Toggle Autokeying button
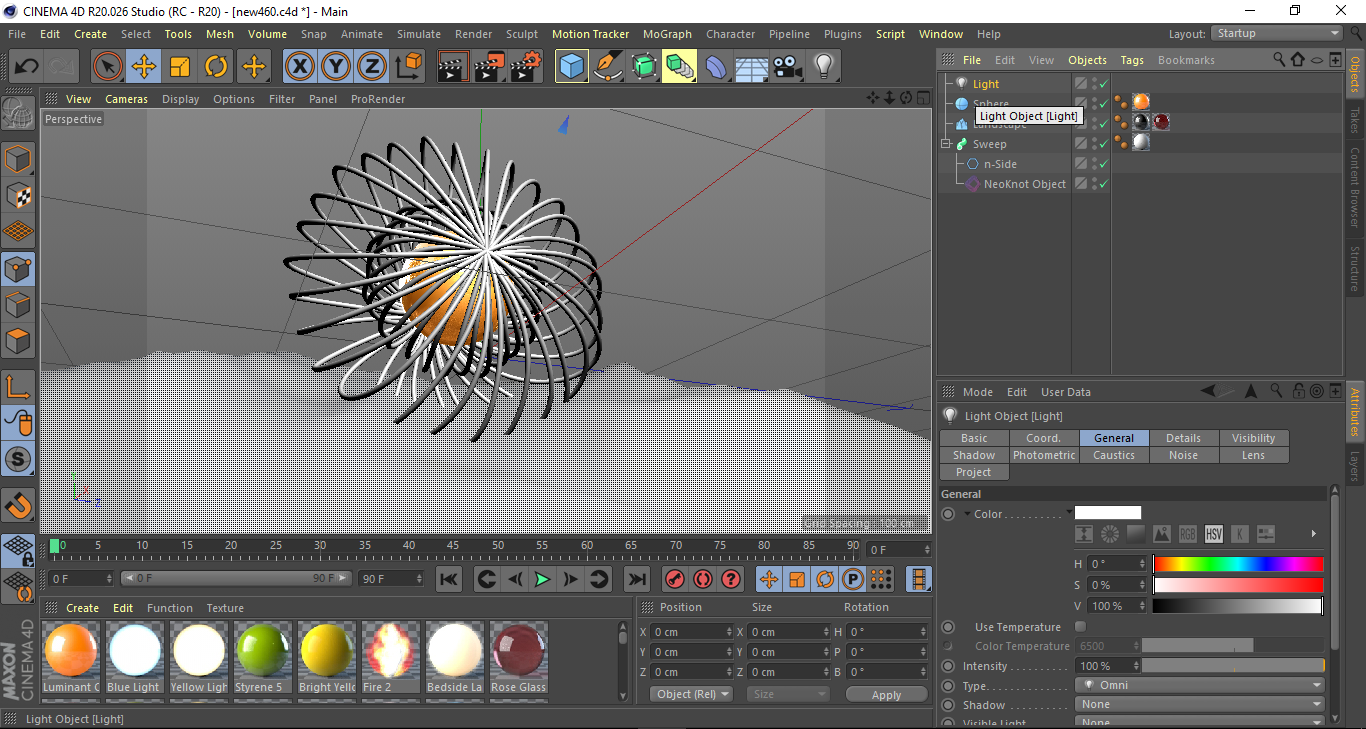 point(703,579)
